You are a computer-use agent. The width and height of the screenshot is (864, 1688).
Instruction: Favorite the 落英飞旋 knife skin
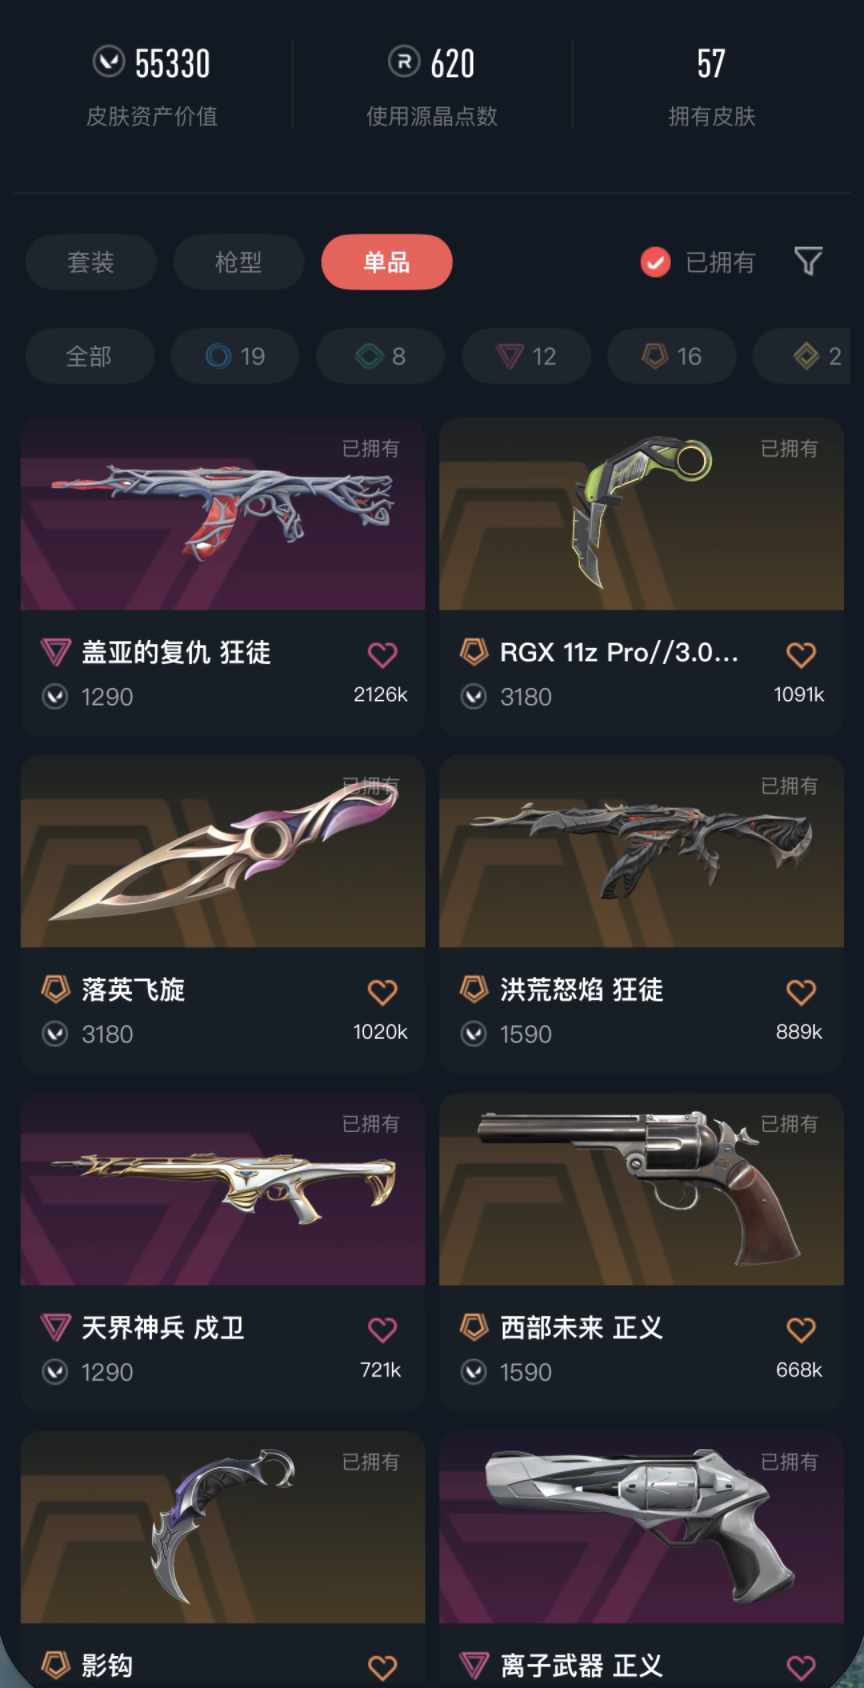tap(383, 992)
